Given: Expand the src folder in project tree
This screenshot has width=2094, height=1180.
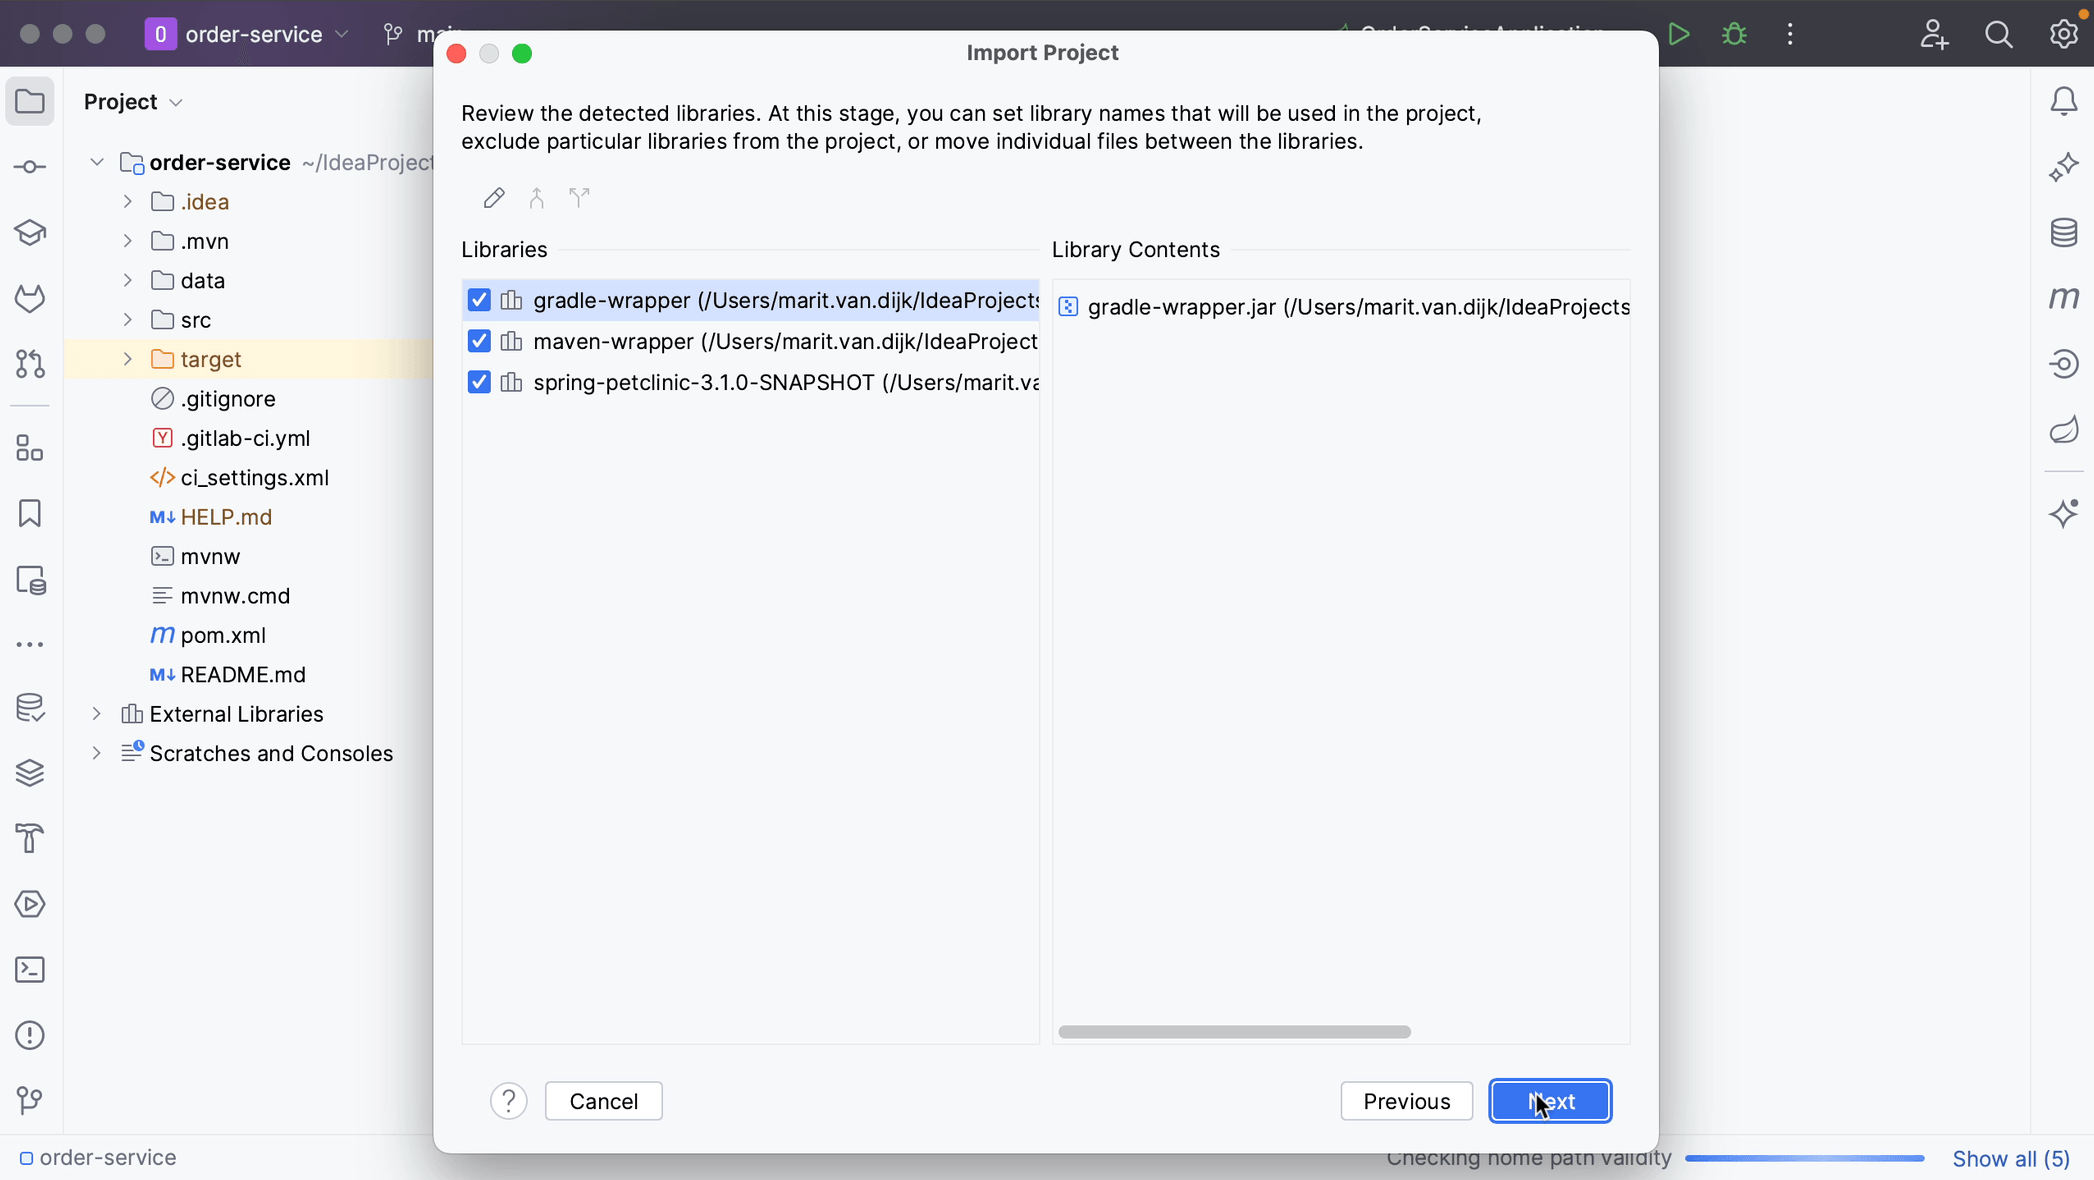Looking at the screenshot, I should pos(129,319).
